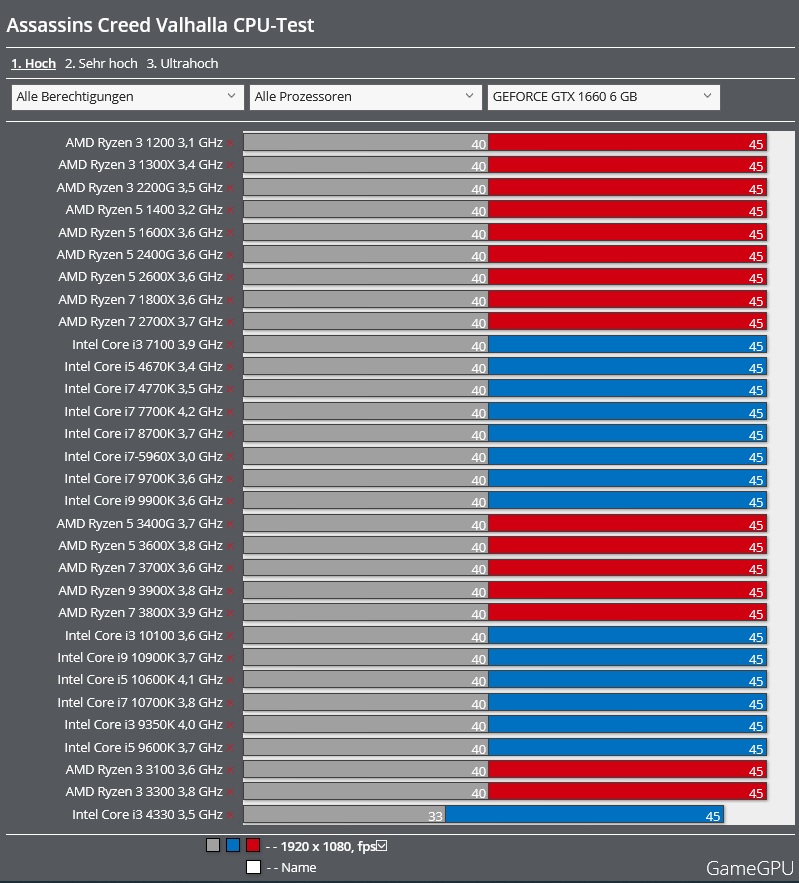Click red x next to AMD Ryzen 5 1400
Image resolution: width=799 pixels, height=883 pixels.
(230, 211)
